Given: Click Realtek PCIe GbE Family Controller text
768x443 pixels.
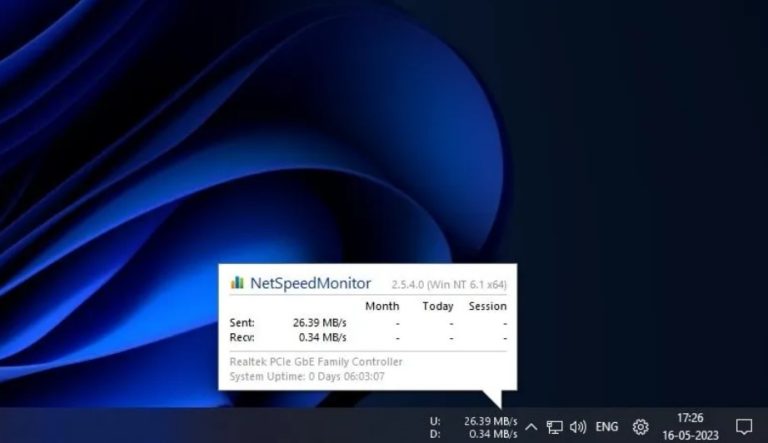Looking at the screenshot, I should tap(316, 361).
